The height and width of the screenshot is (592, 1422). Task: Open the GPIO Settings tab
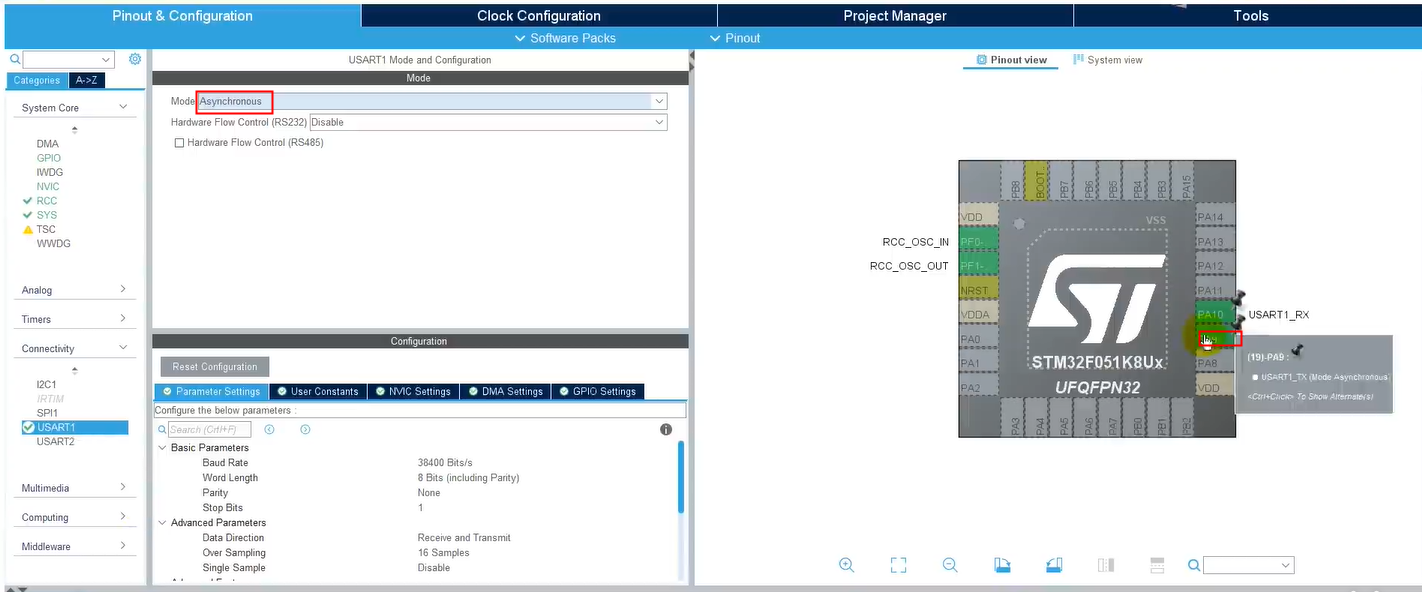tap(597, 391)
